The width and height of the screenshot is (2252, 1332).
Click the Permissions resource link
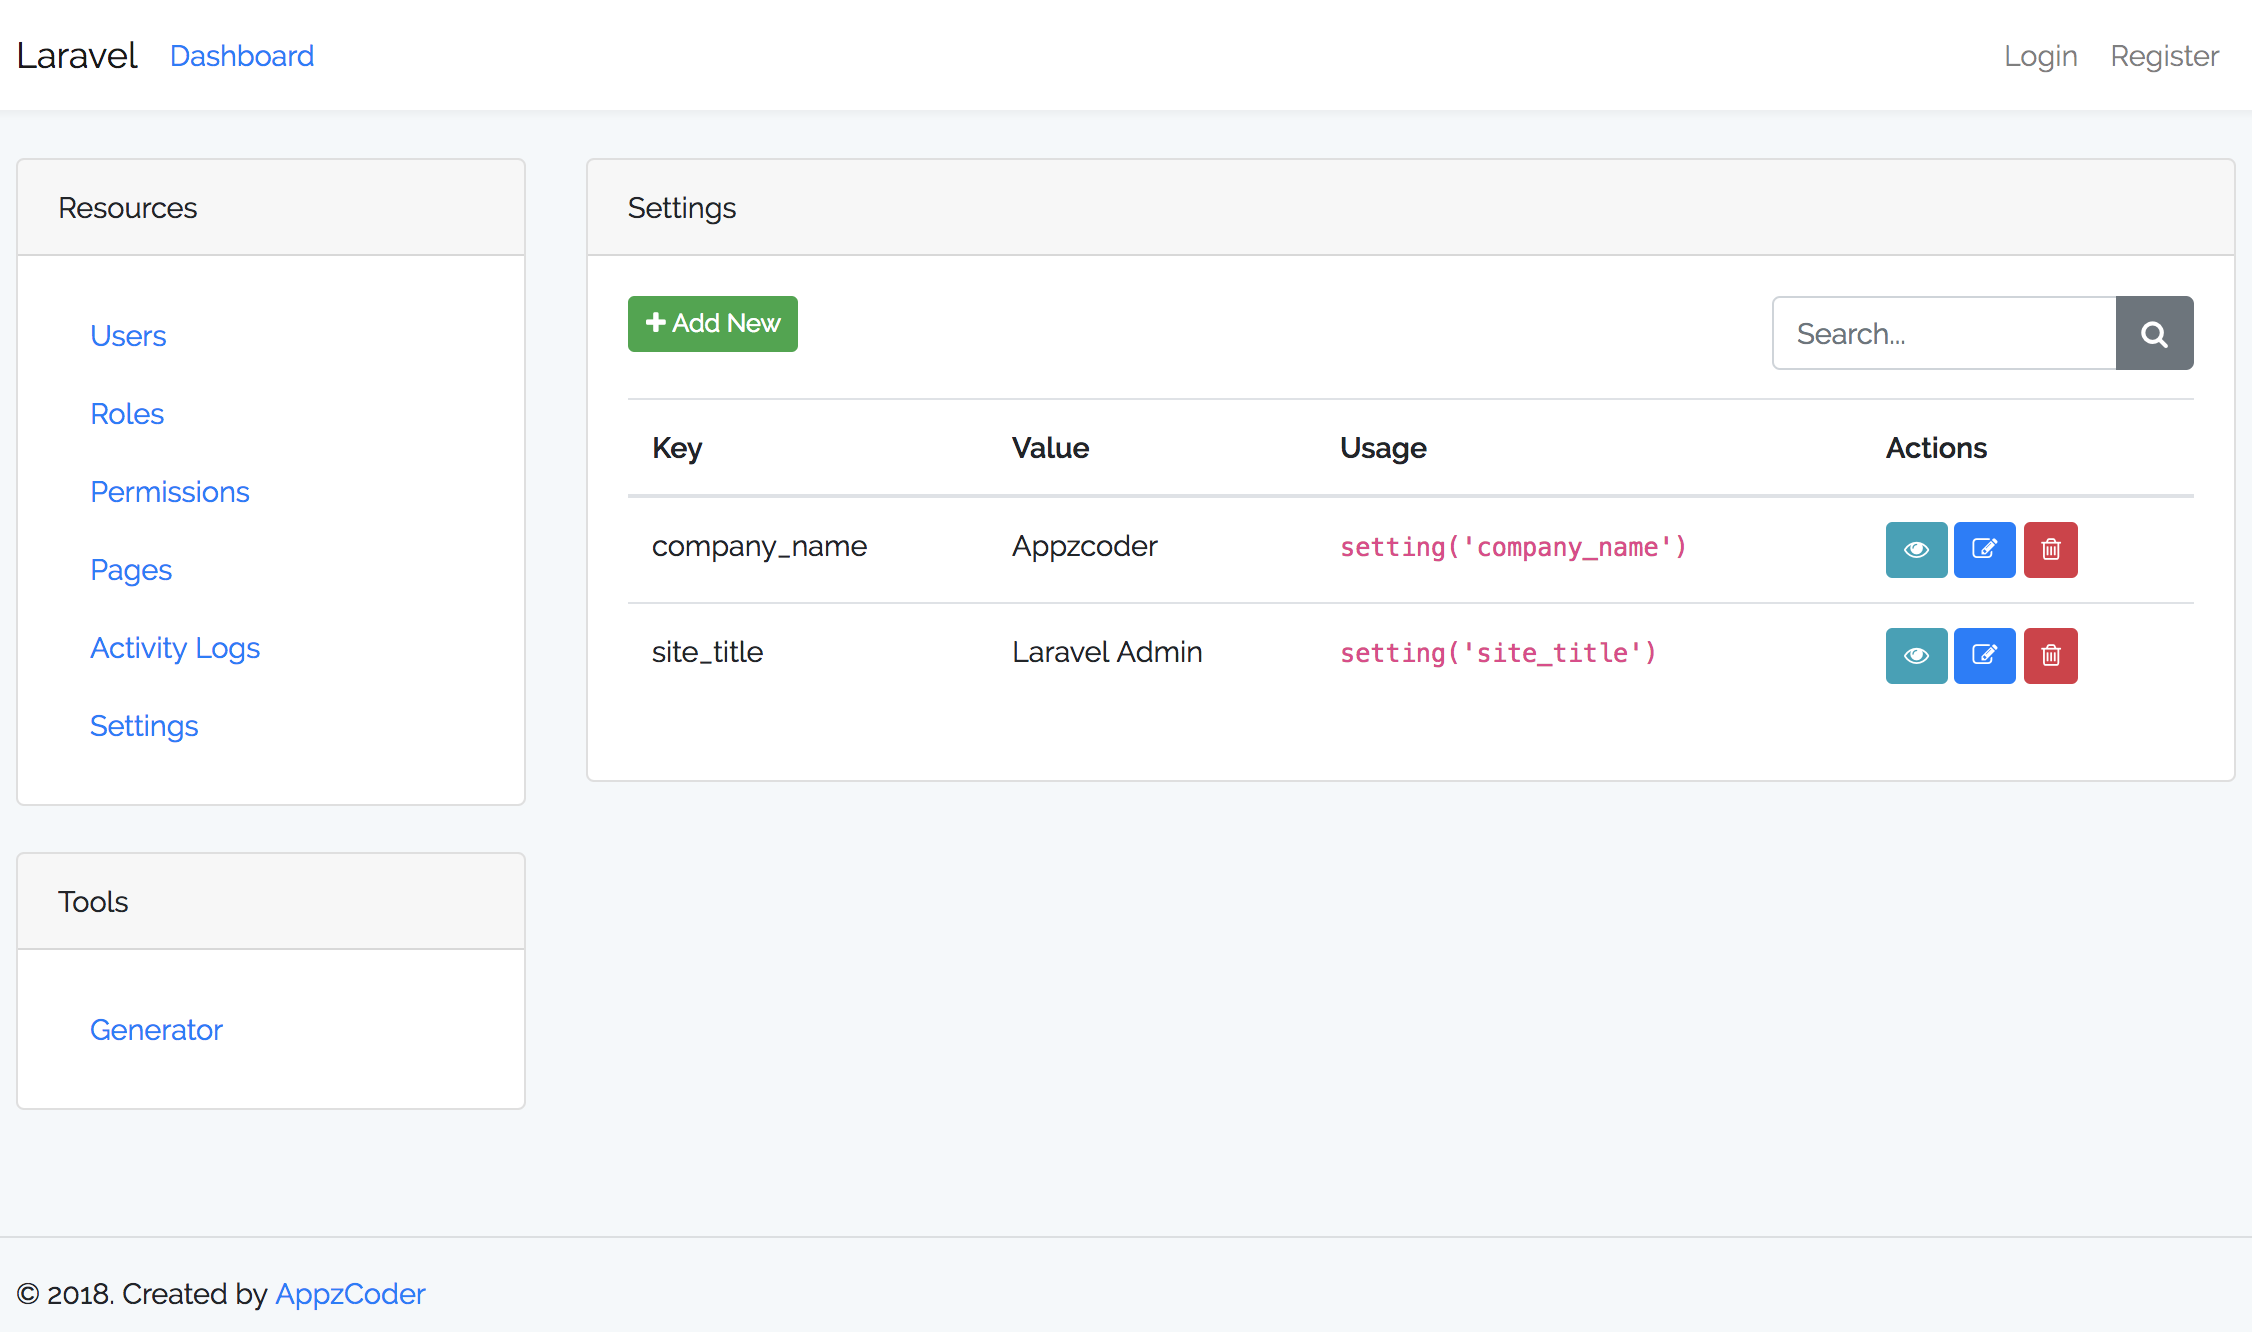pos(170,492)
